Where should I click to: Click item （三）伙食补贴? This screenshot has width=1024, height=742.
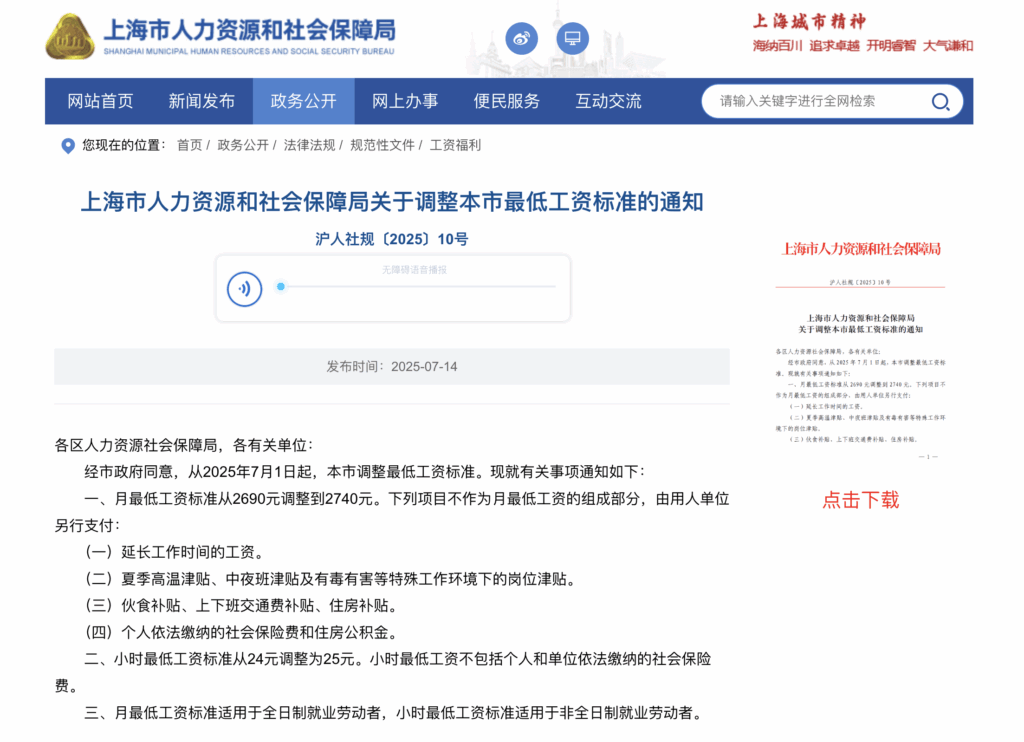pos(242,605)
